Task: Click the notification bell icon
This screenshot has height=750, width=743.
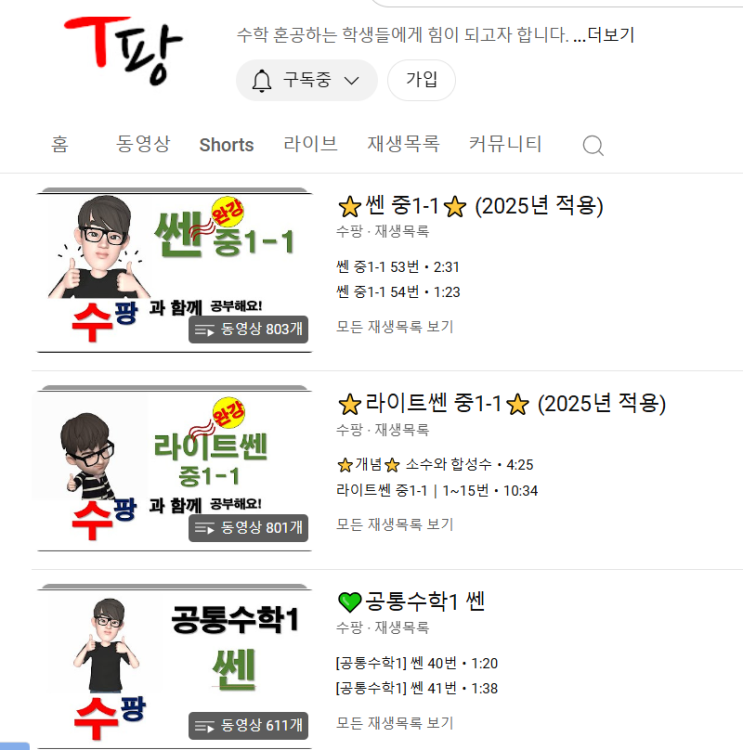Action: coord(262,80)
